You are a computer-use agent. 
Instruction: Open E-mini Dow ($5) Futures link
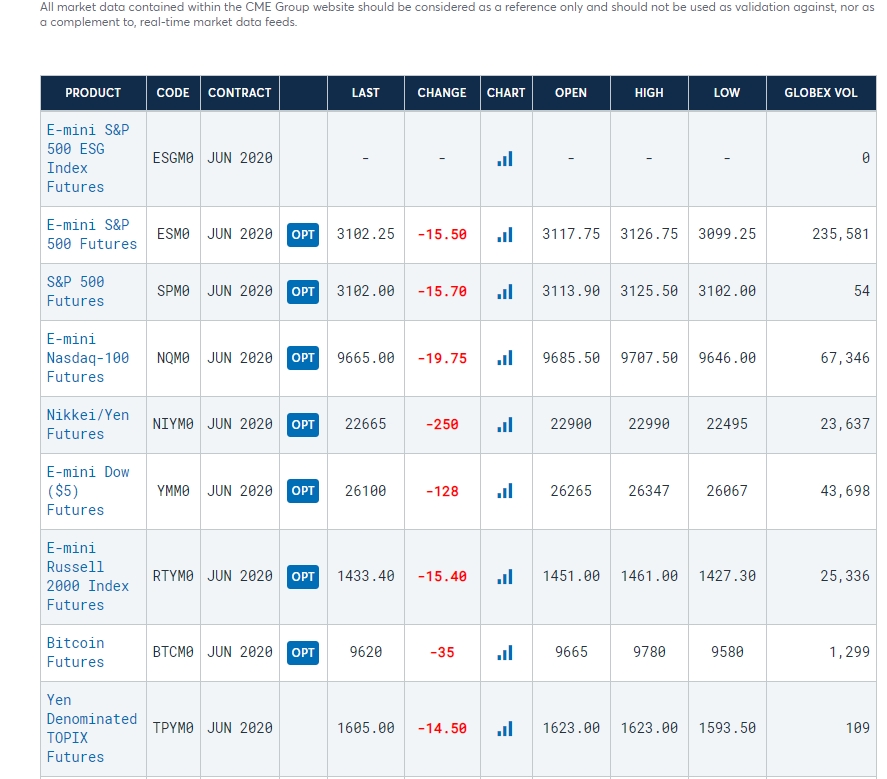click(x=88, y=490)
